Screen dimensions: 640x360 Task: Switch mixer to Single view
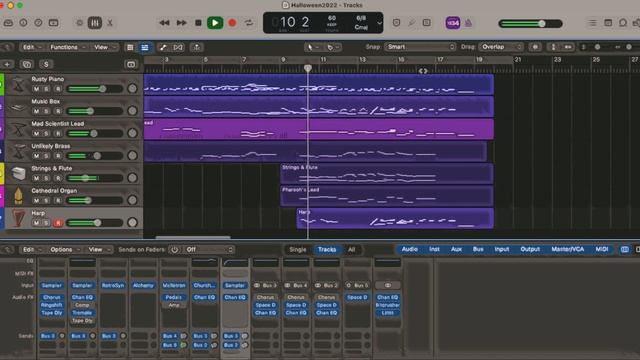(x=298, y=249)
